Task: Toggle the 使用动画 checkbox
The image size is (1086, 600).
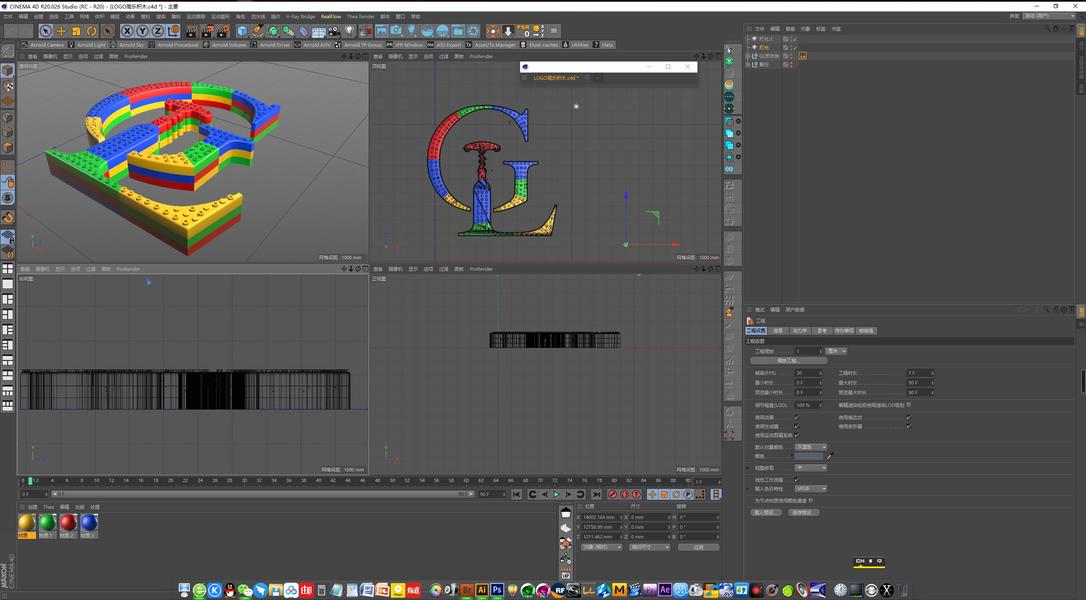Action: 796,417
